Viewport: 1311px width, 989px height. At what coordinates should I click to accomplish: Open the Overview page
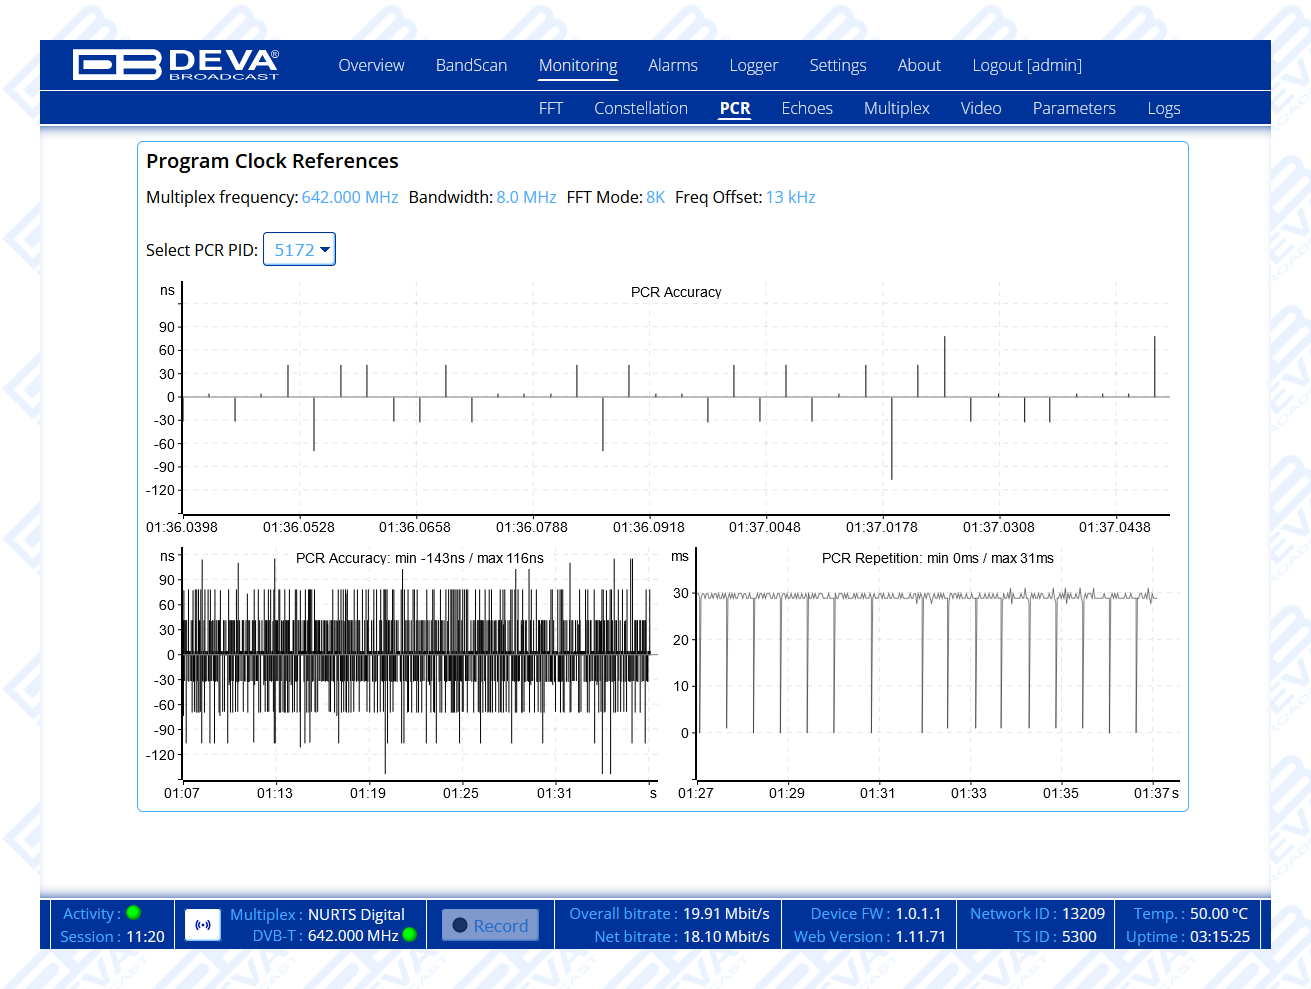371,65
